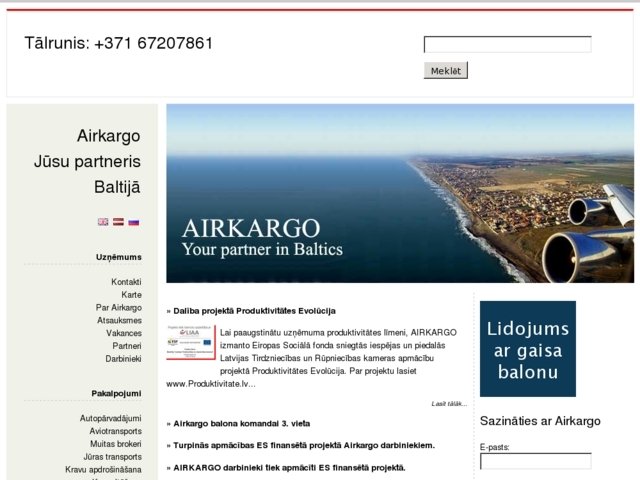
Task: Click Lasīt tālāk read more link
Action: click(449, 404)
